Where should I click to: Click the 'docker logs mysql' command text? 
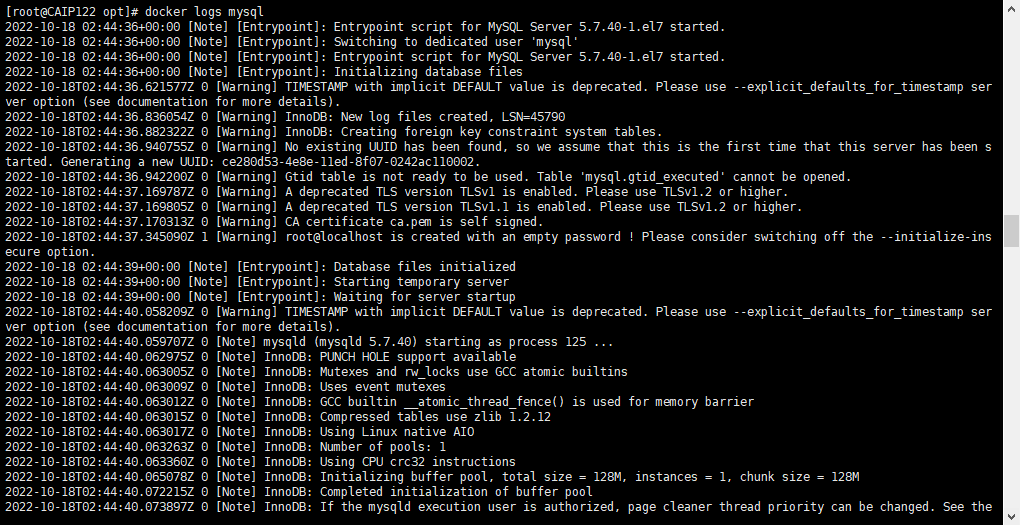click(x=204, y=12)
